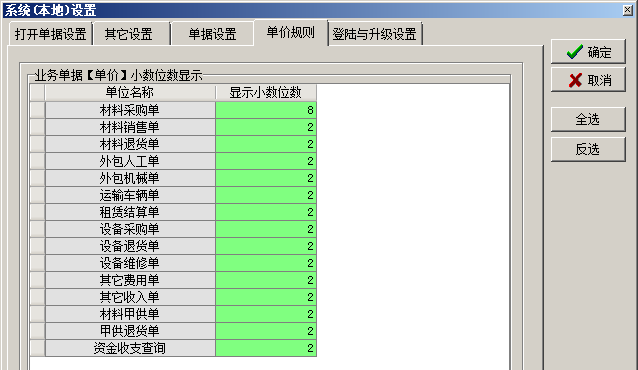Click the 全选 button

point(588,119)
